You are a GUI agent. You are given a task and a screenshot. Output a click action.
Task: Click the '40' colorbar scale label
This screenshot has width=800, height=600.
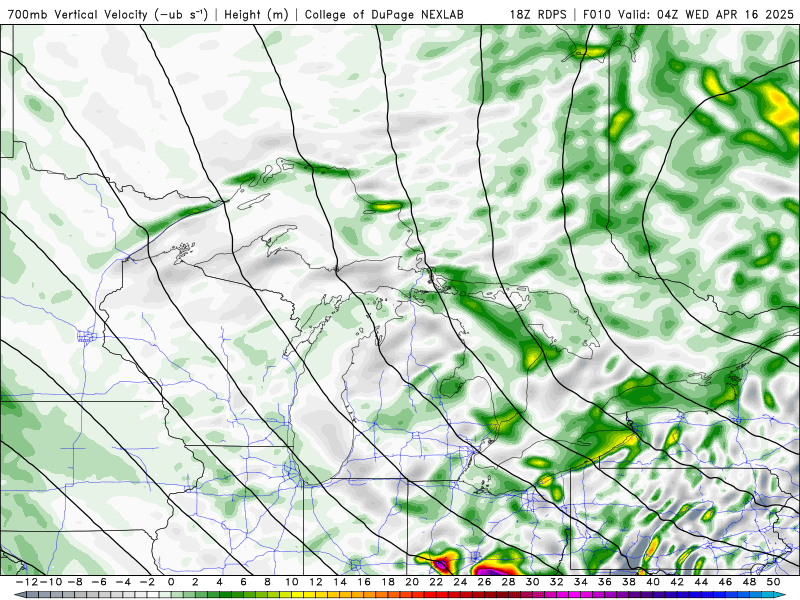[x=653, y=582]
